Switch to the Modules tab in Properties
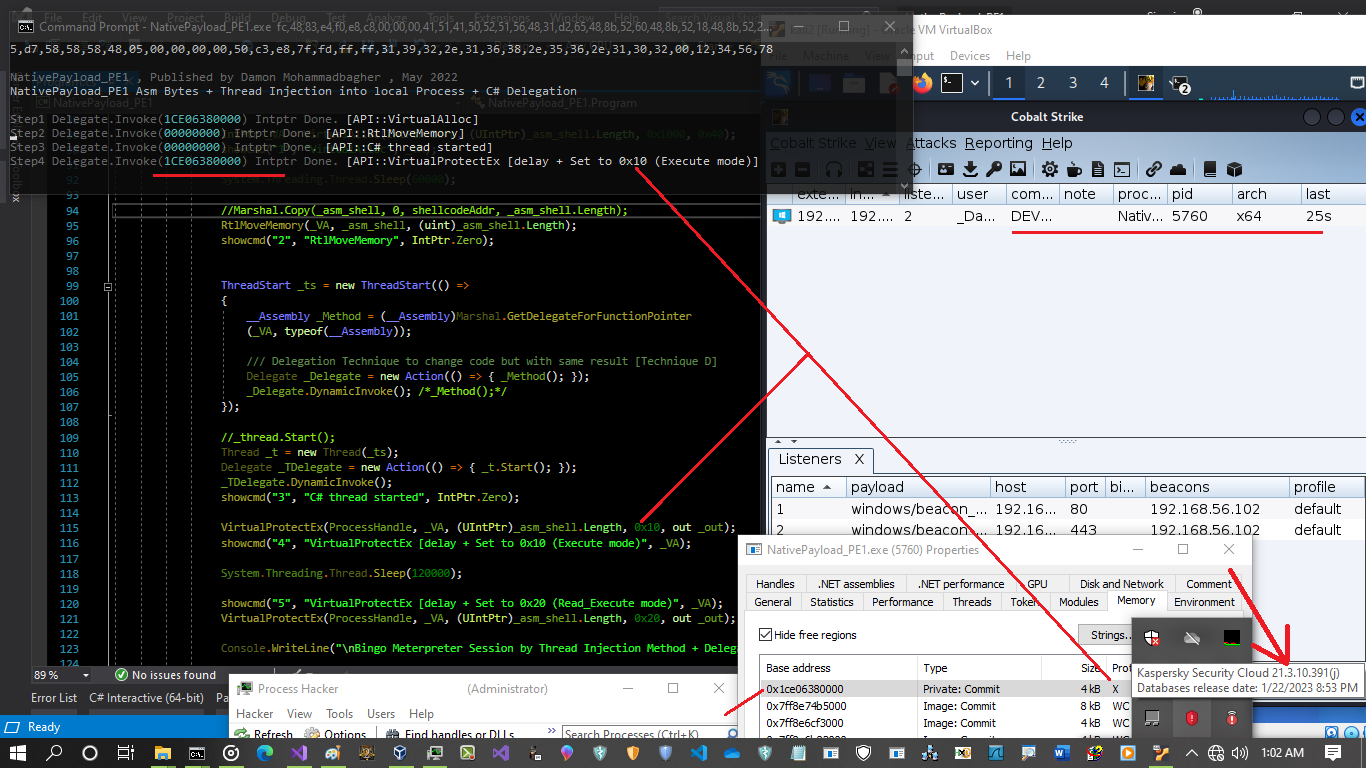The image size is (1366, 768). click(1078, 602)
